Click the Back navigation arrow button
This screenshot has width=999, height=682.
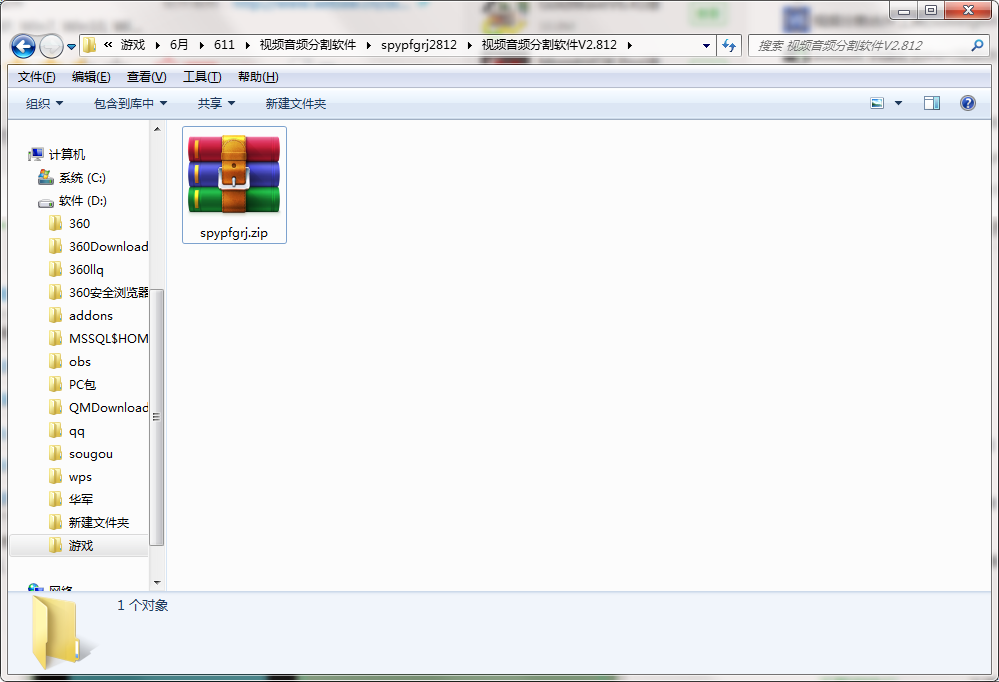point(24,46)
